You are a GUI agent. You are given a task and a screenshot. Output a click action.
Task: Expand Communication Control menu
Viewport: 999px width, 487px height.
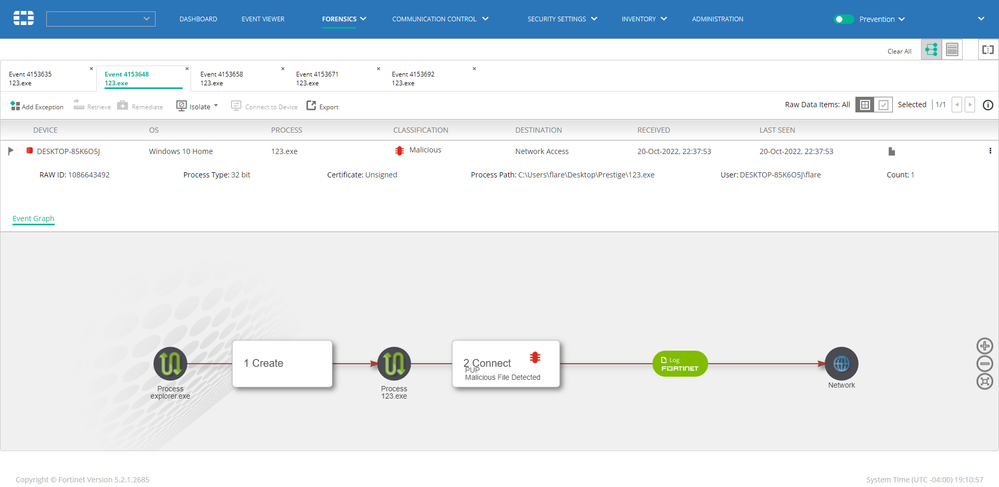(x=440, y=19)
